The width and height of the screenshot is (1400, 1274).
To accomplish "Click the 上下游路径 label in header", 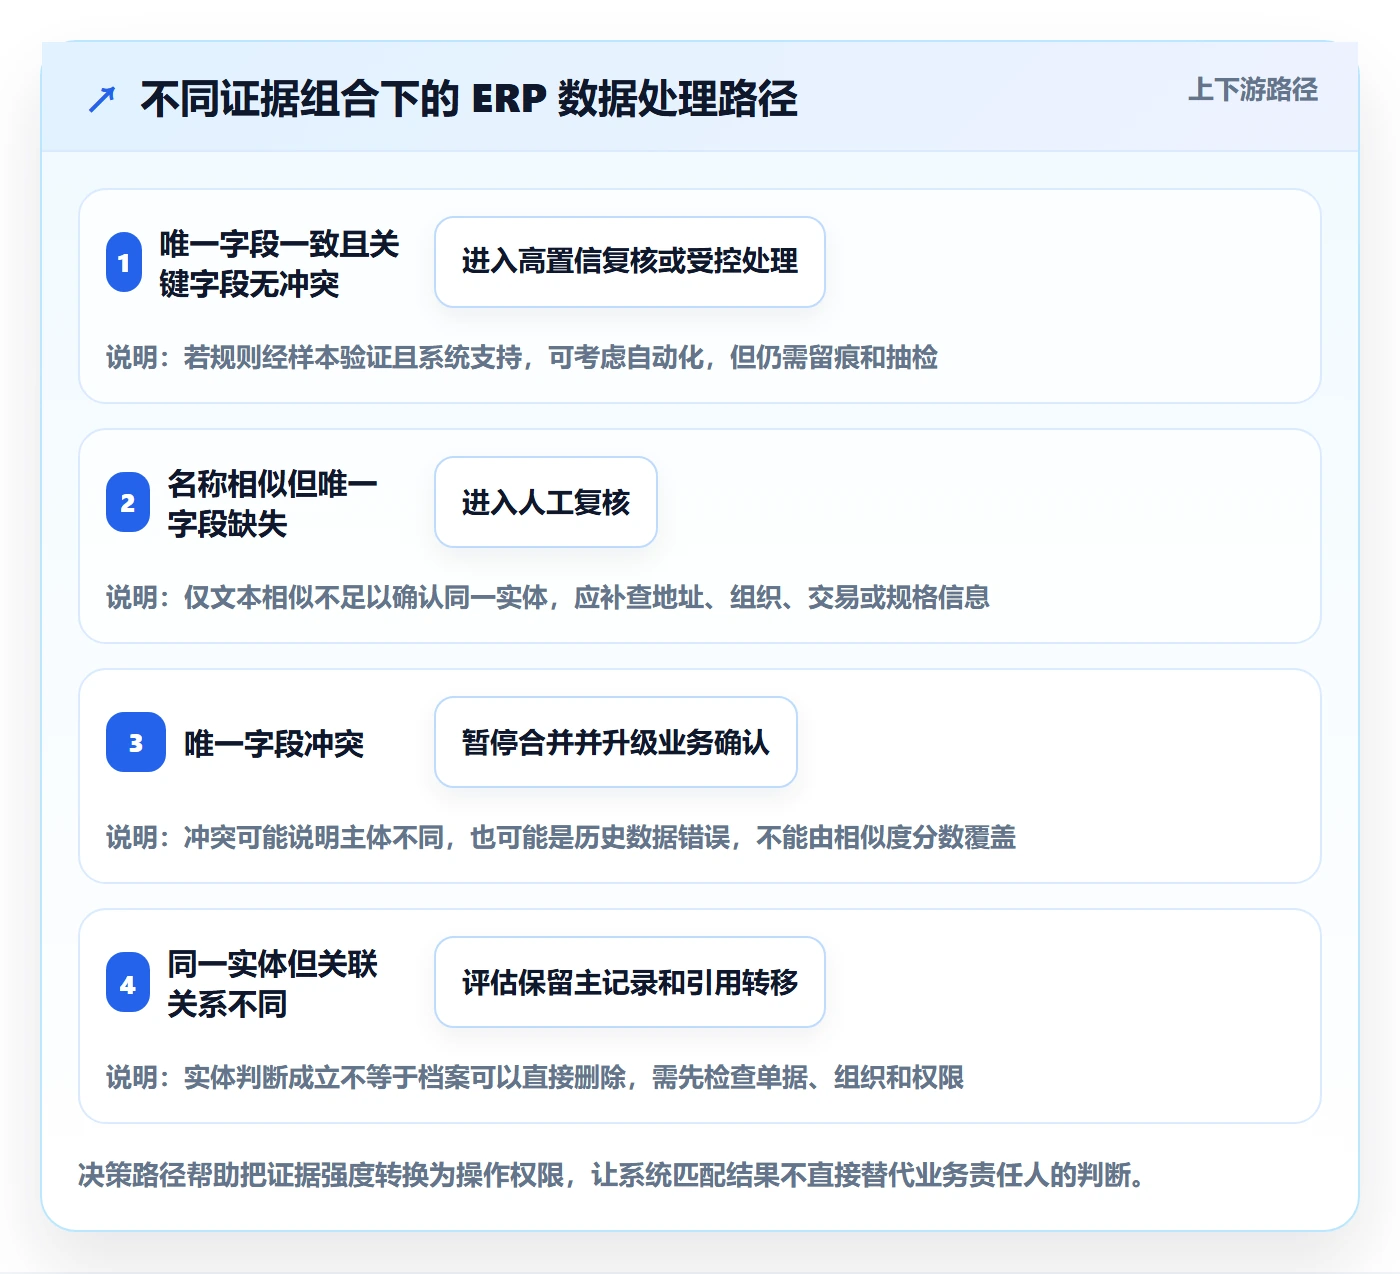I will [x=1253, y=90].
